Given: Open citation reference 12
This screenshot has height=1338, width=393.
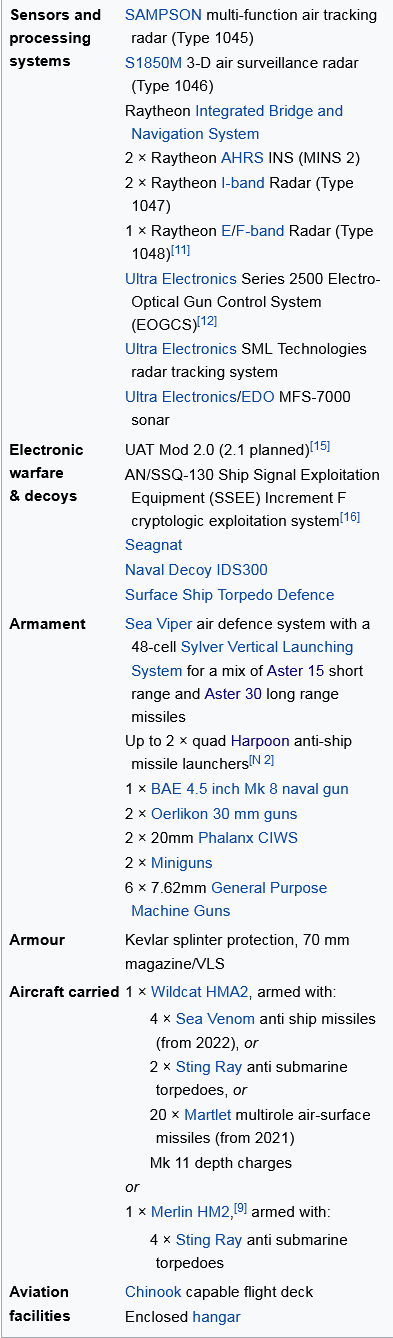Looking at the screenshot, I should click(x=207, y=321).
